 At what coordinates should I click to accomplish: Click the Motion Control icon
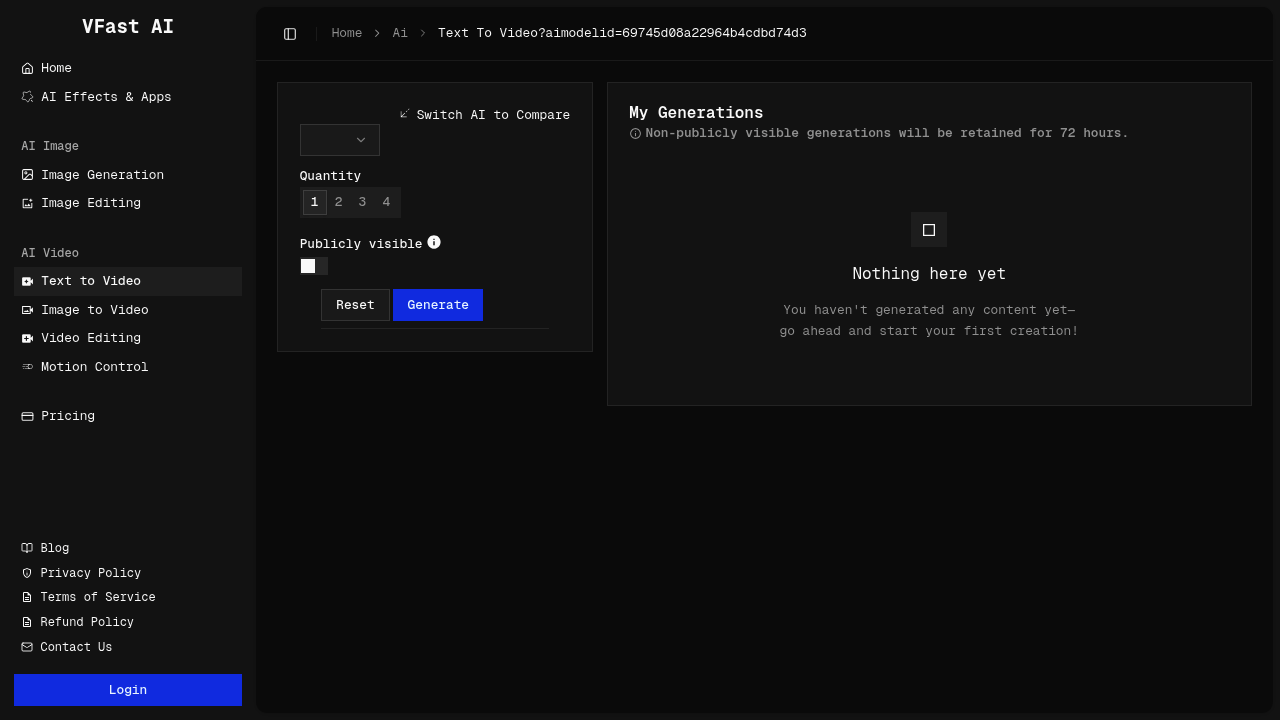tap(26, 367)
